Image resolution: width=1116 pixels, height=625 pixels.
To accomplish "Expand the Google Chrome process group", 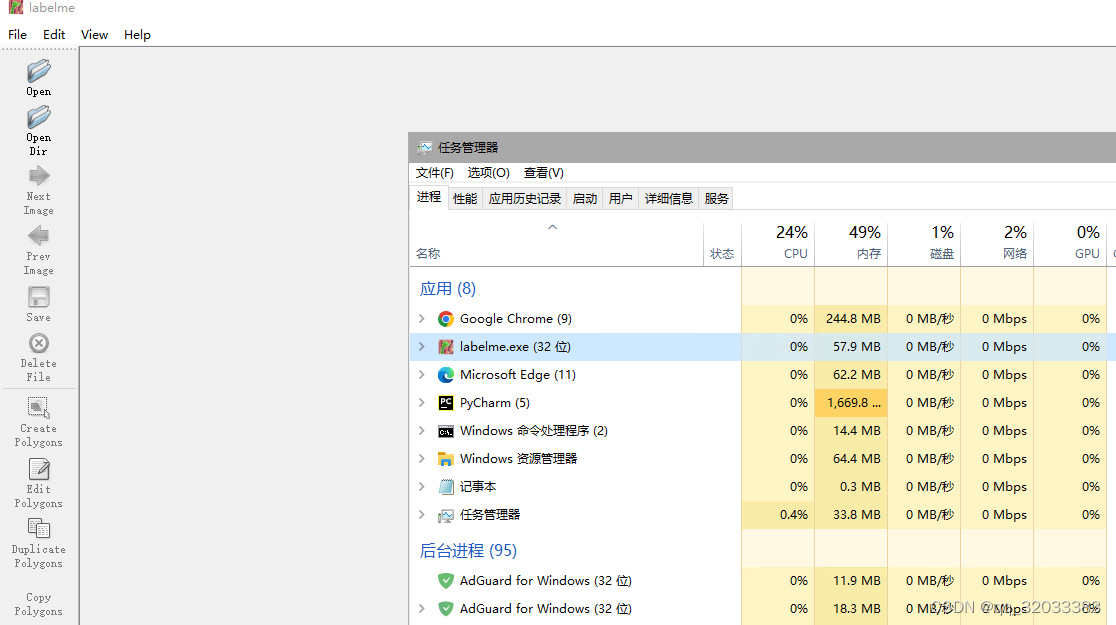I will pos(421,319).
